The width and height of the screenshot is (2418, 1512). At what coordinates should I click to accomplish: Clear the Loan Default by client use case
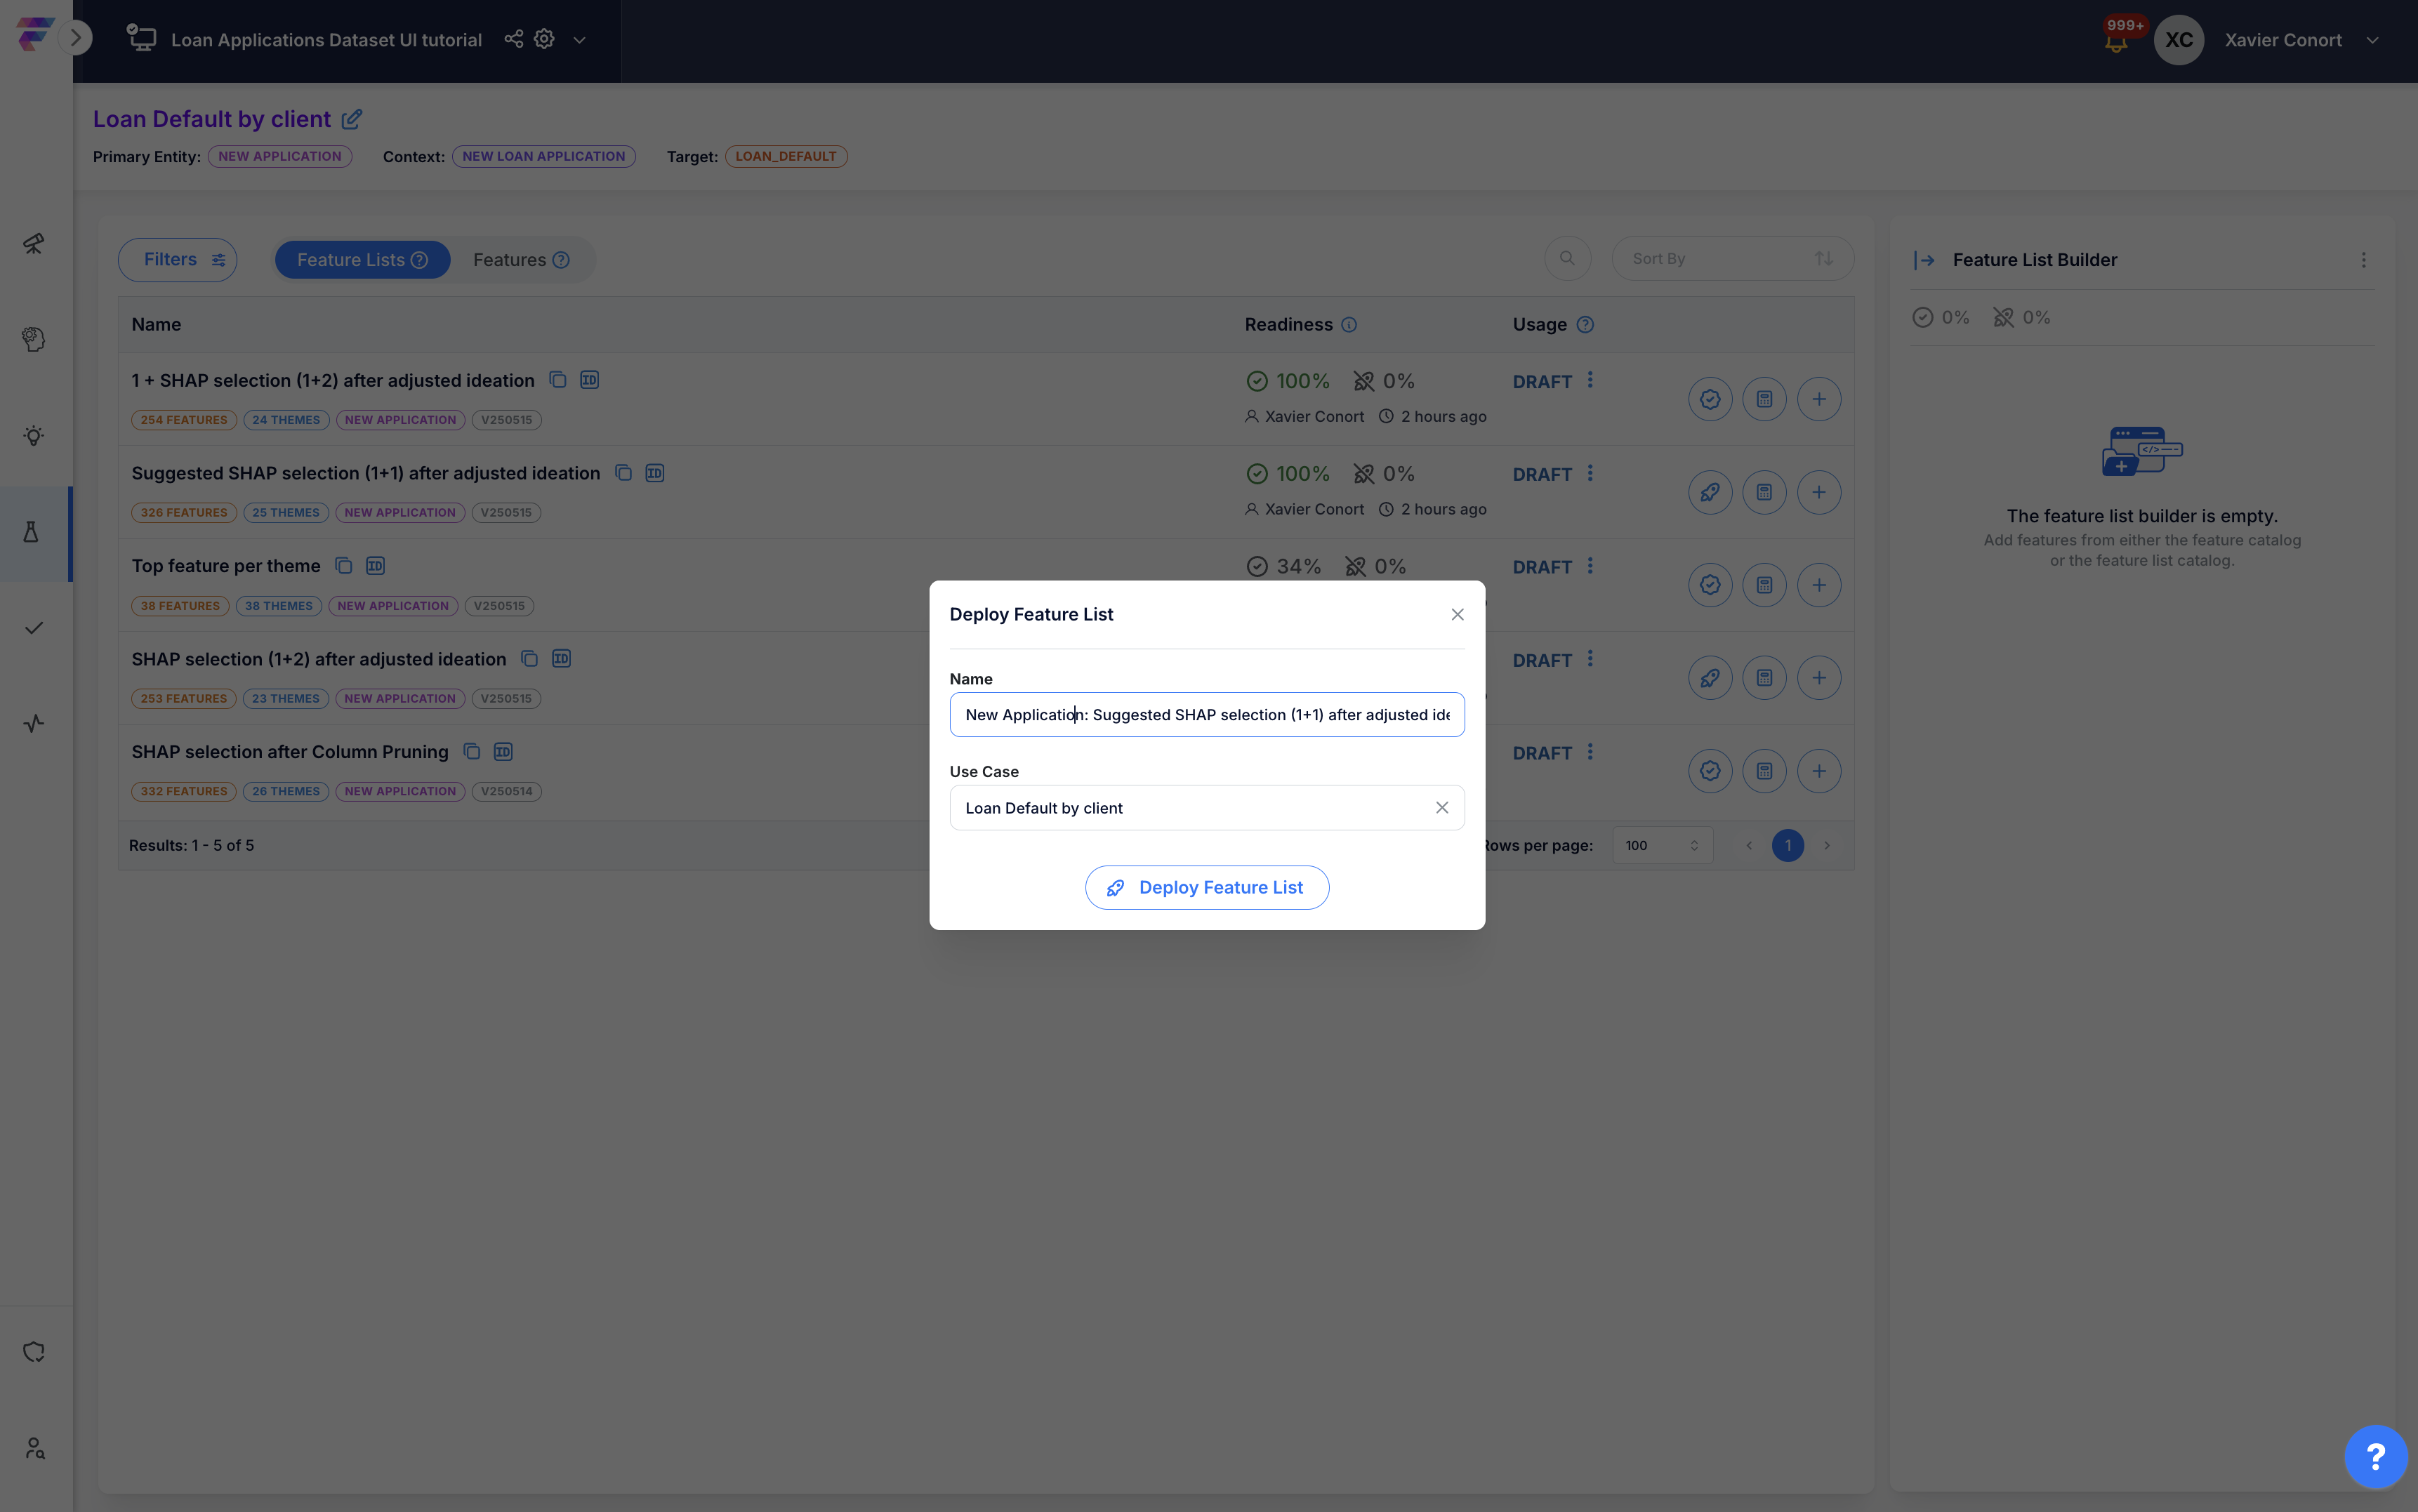[1441, 807]
